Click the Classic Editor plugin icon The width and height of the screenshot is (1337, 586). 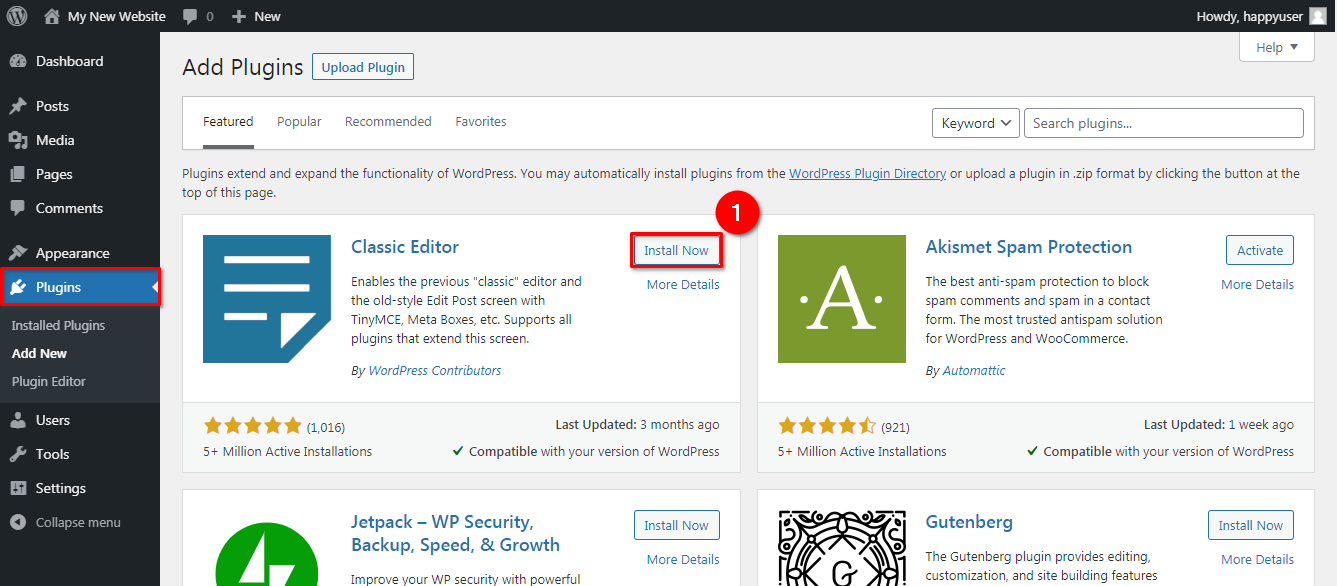pyautogui.click(x=267, y=299)
